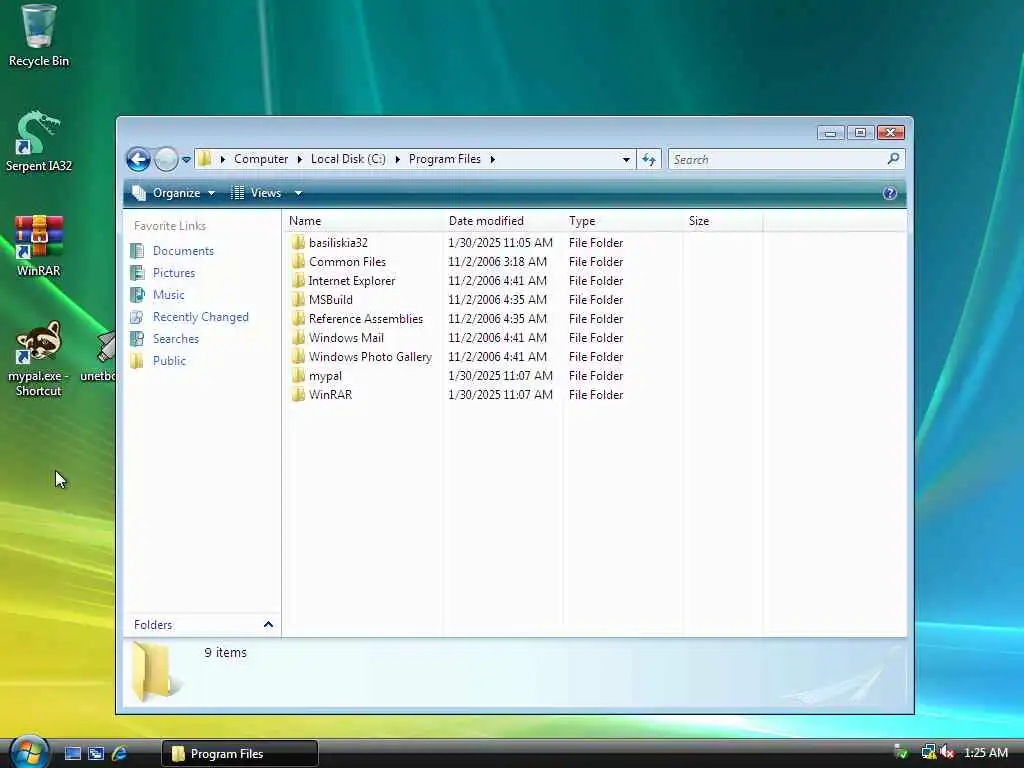The image size is (1024, 768).
Task: Select the Windows Mail folder icon
Action: 298,338
